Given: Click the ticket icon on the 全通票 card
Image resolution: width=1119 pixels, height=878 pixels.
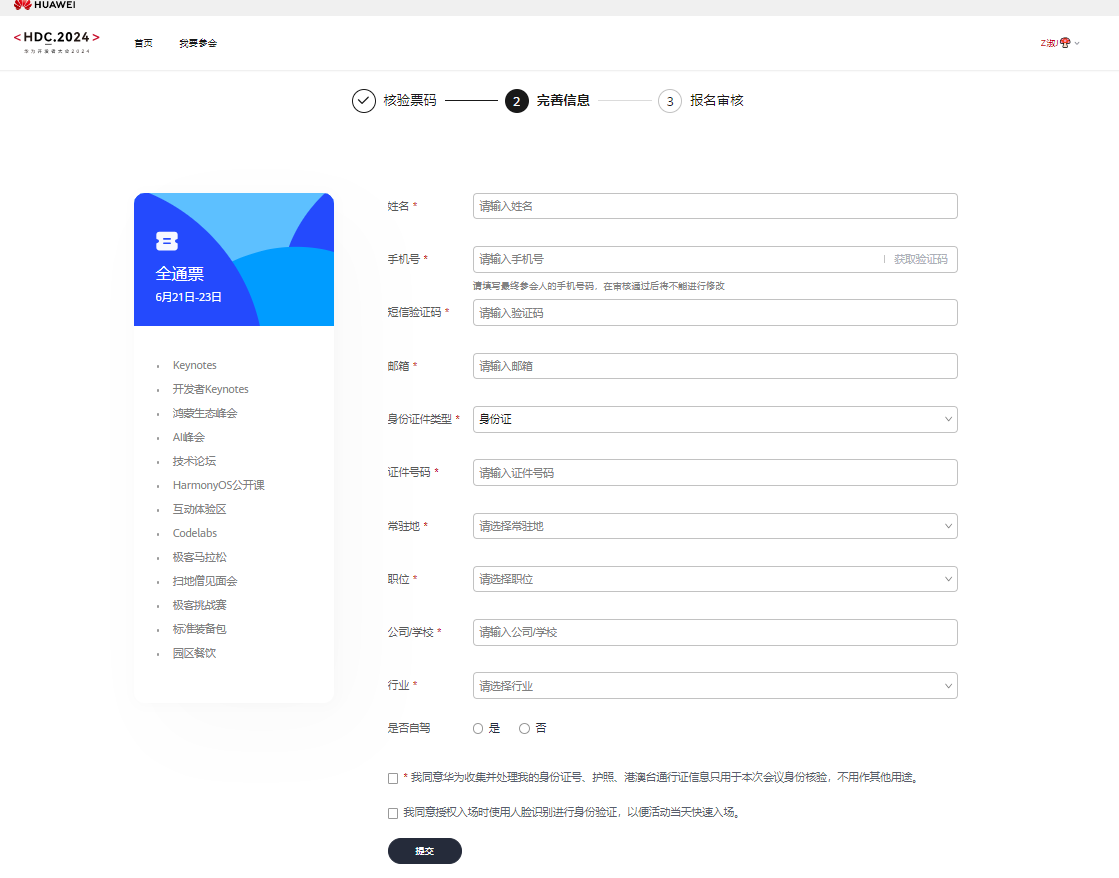Looking at the screenshot, I should pos(168,241).
